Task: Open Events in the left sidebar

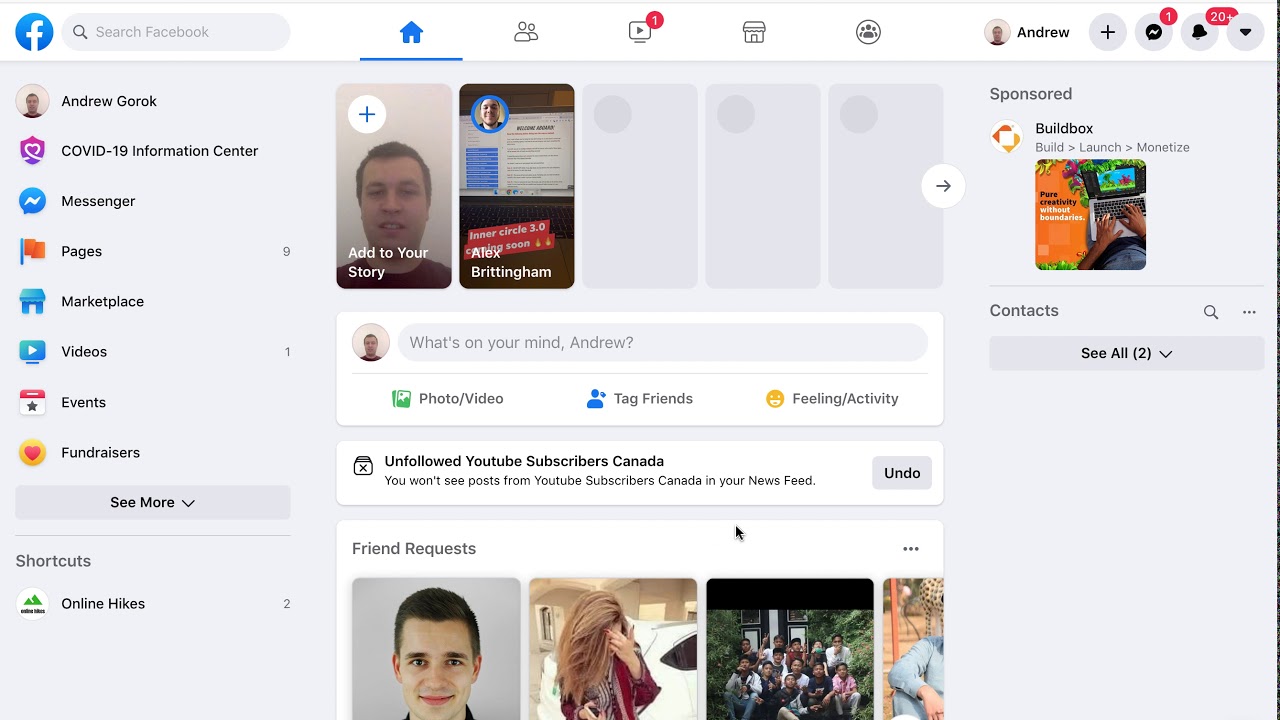Action: 153,402
